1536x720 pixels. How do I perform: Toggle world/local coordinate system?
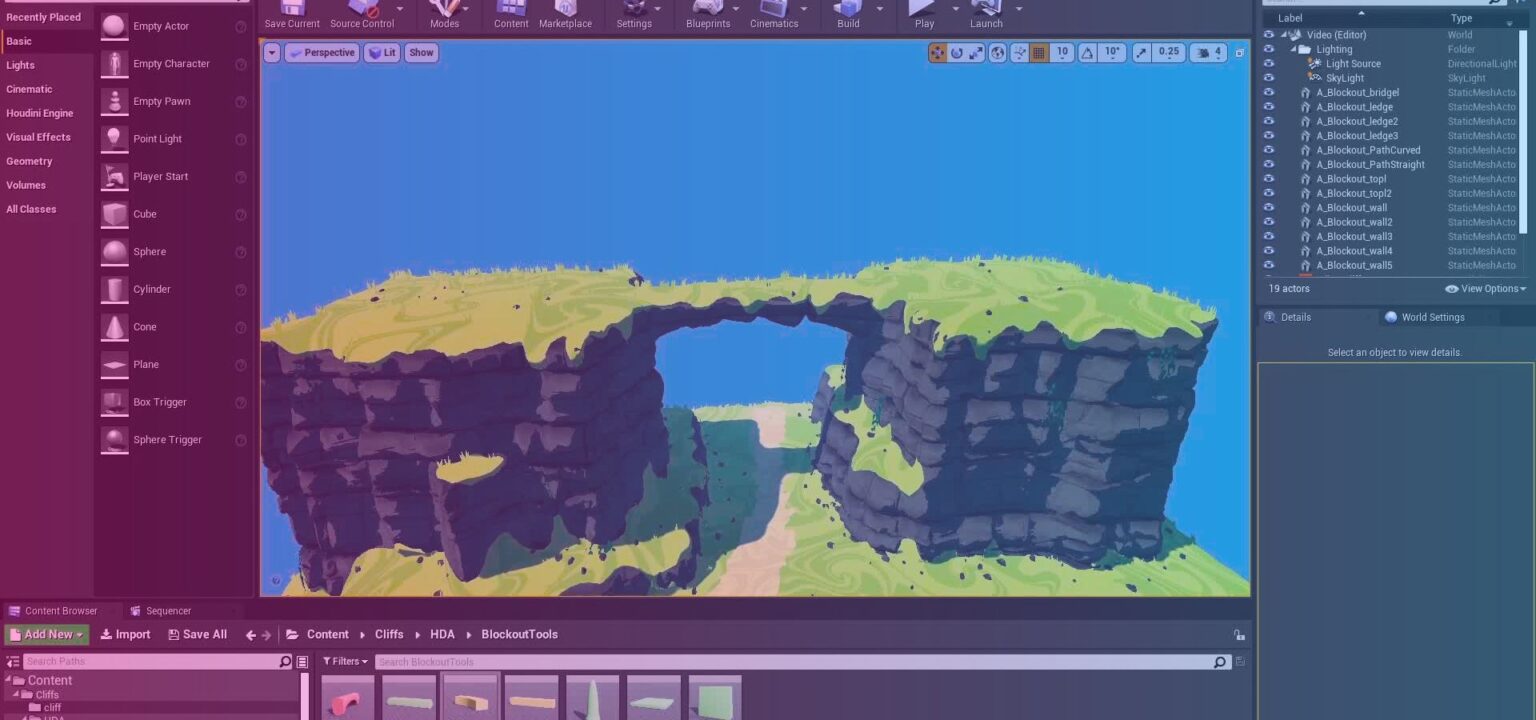pos(997,52)
